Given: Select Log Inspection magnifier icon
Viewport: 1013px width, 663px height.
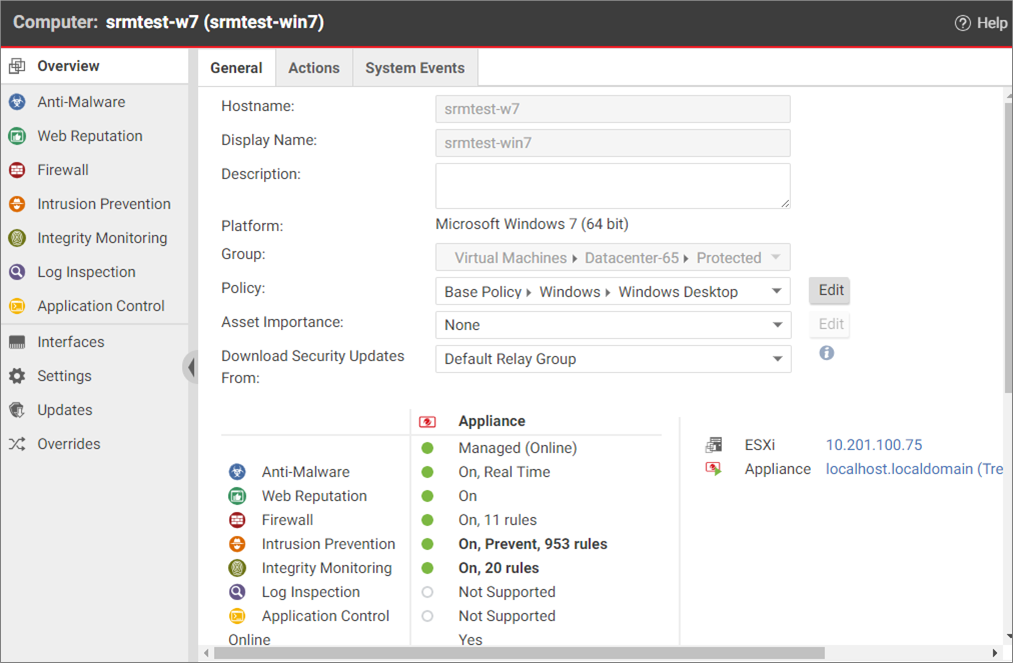Looking at the screenshot, I should pyautogui.click(x=17, y=272).
